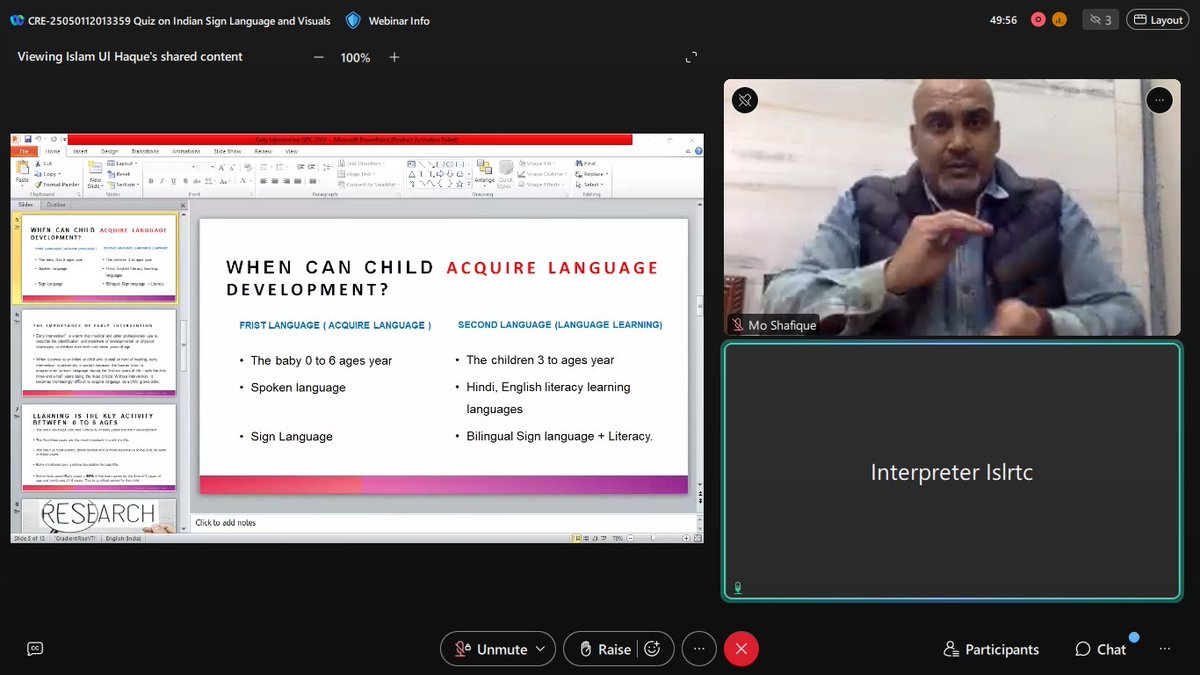This screenshot has width=1200, height=675.
Task: Open the Unmute dropdown arrow
Action: coord(541,649)
